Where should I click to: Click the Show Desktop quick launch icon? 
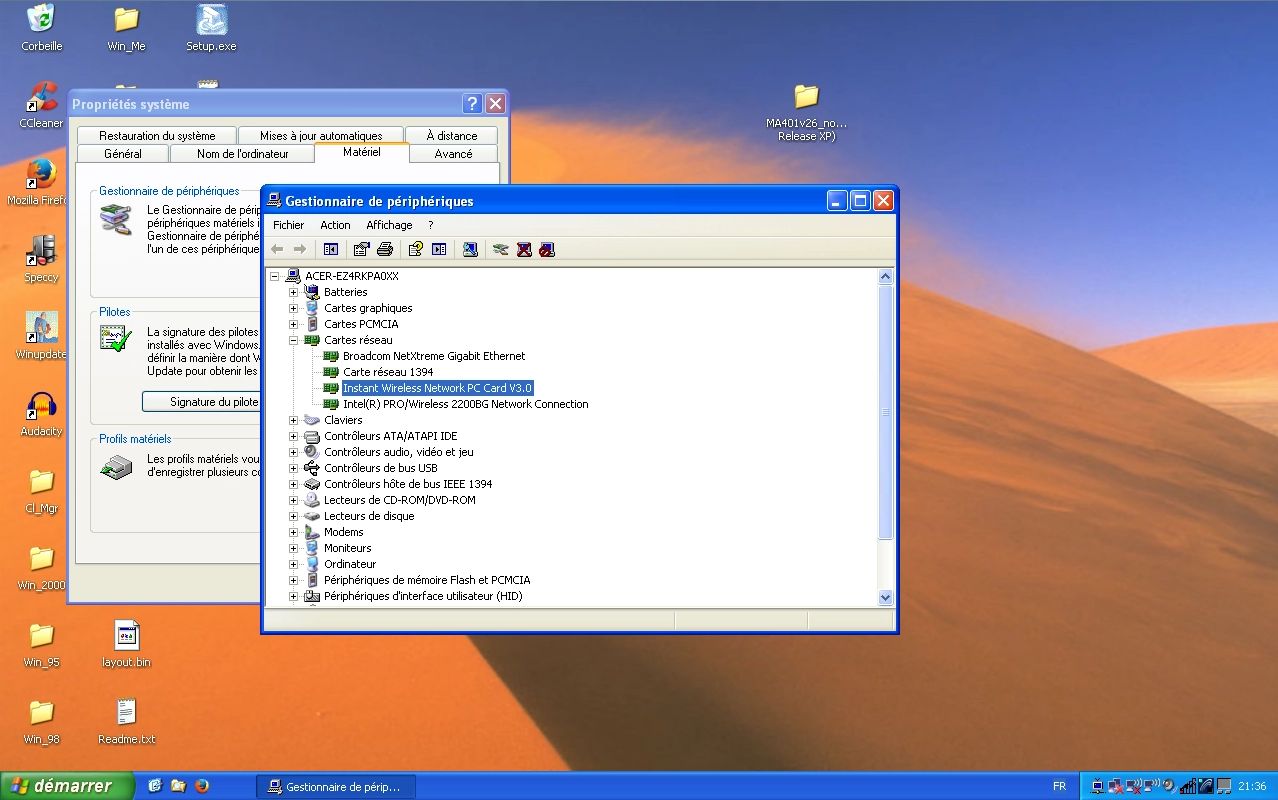pos(155,786)
